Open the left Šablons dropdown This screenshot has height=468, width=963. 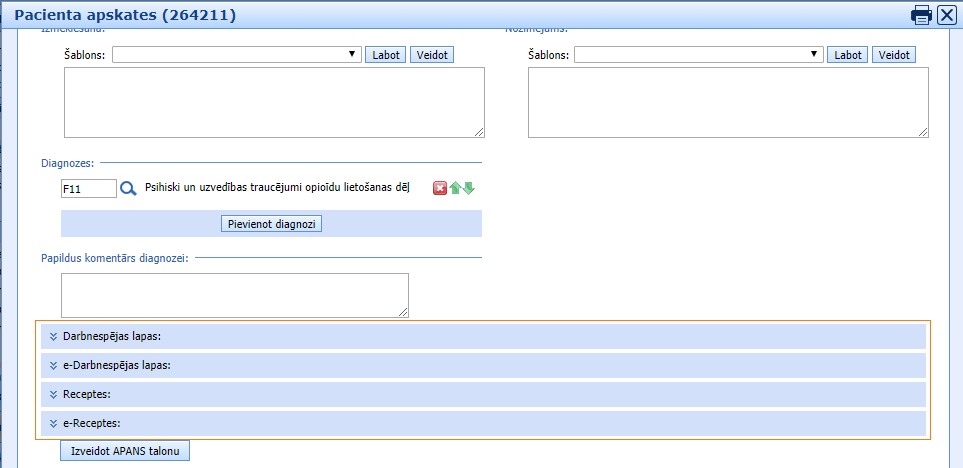point(237,55)
